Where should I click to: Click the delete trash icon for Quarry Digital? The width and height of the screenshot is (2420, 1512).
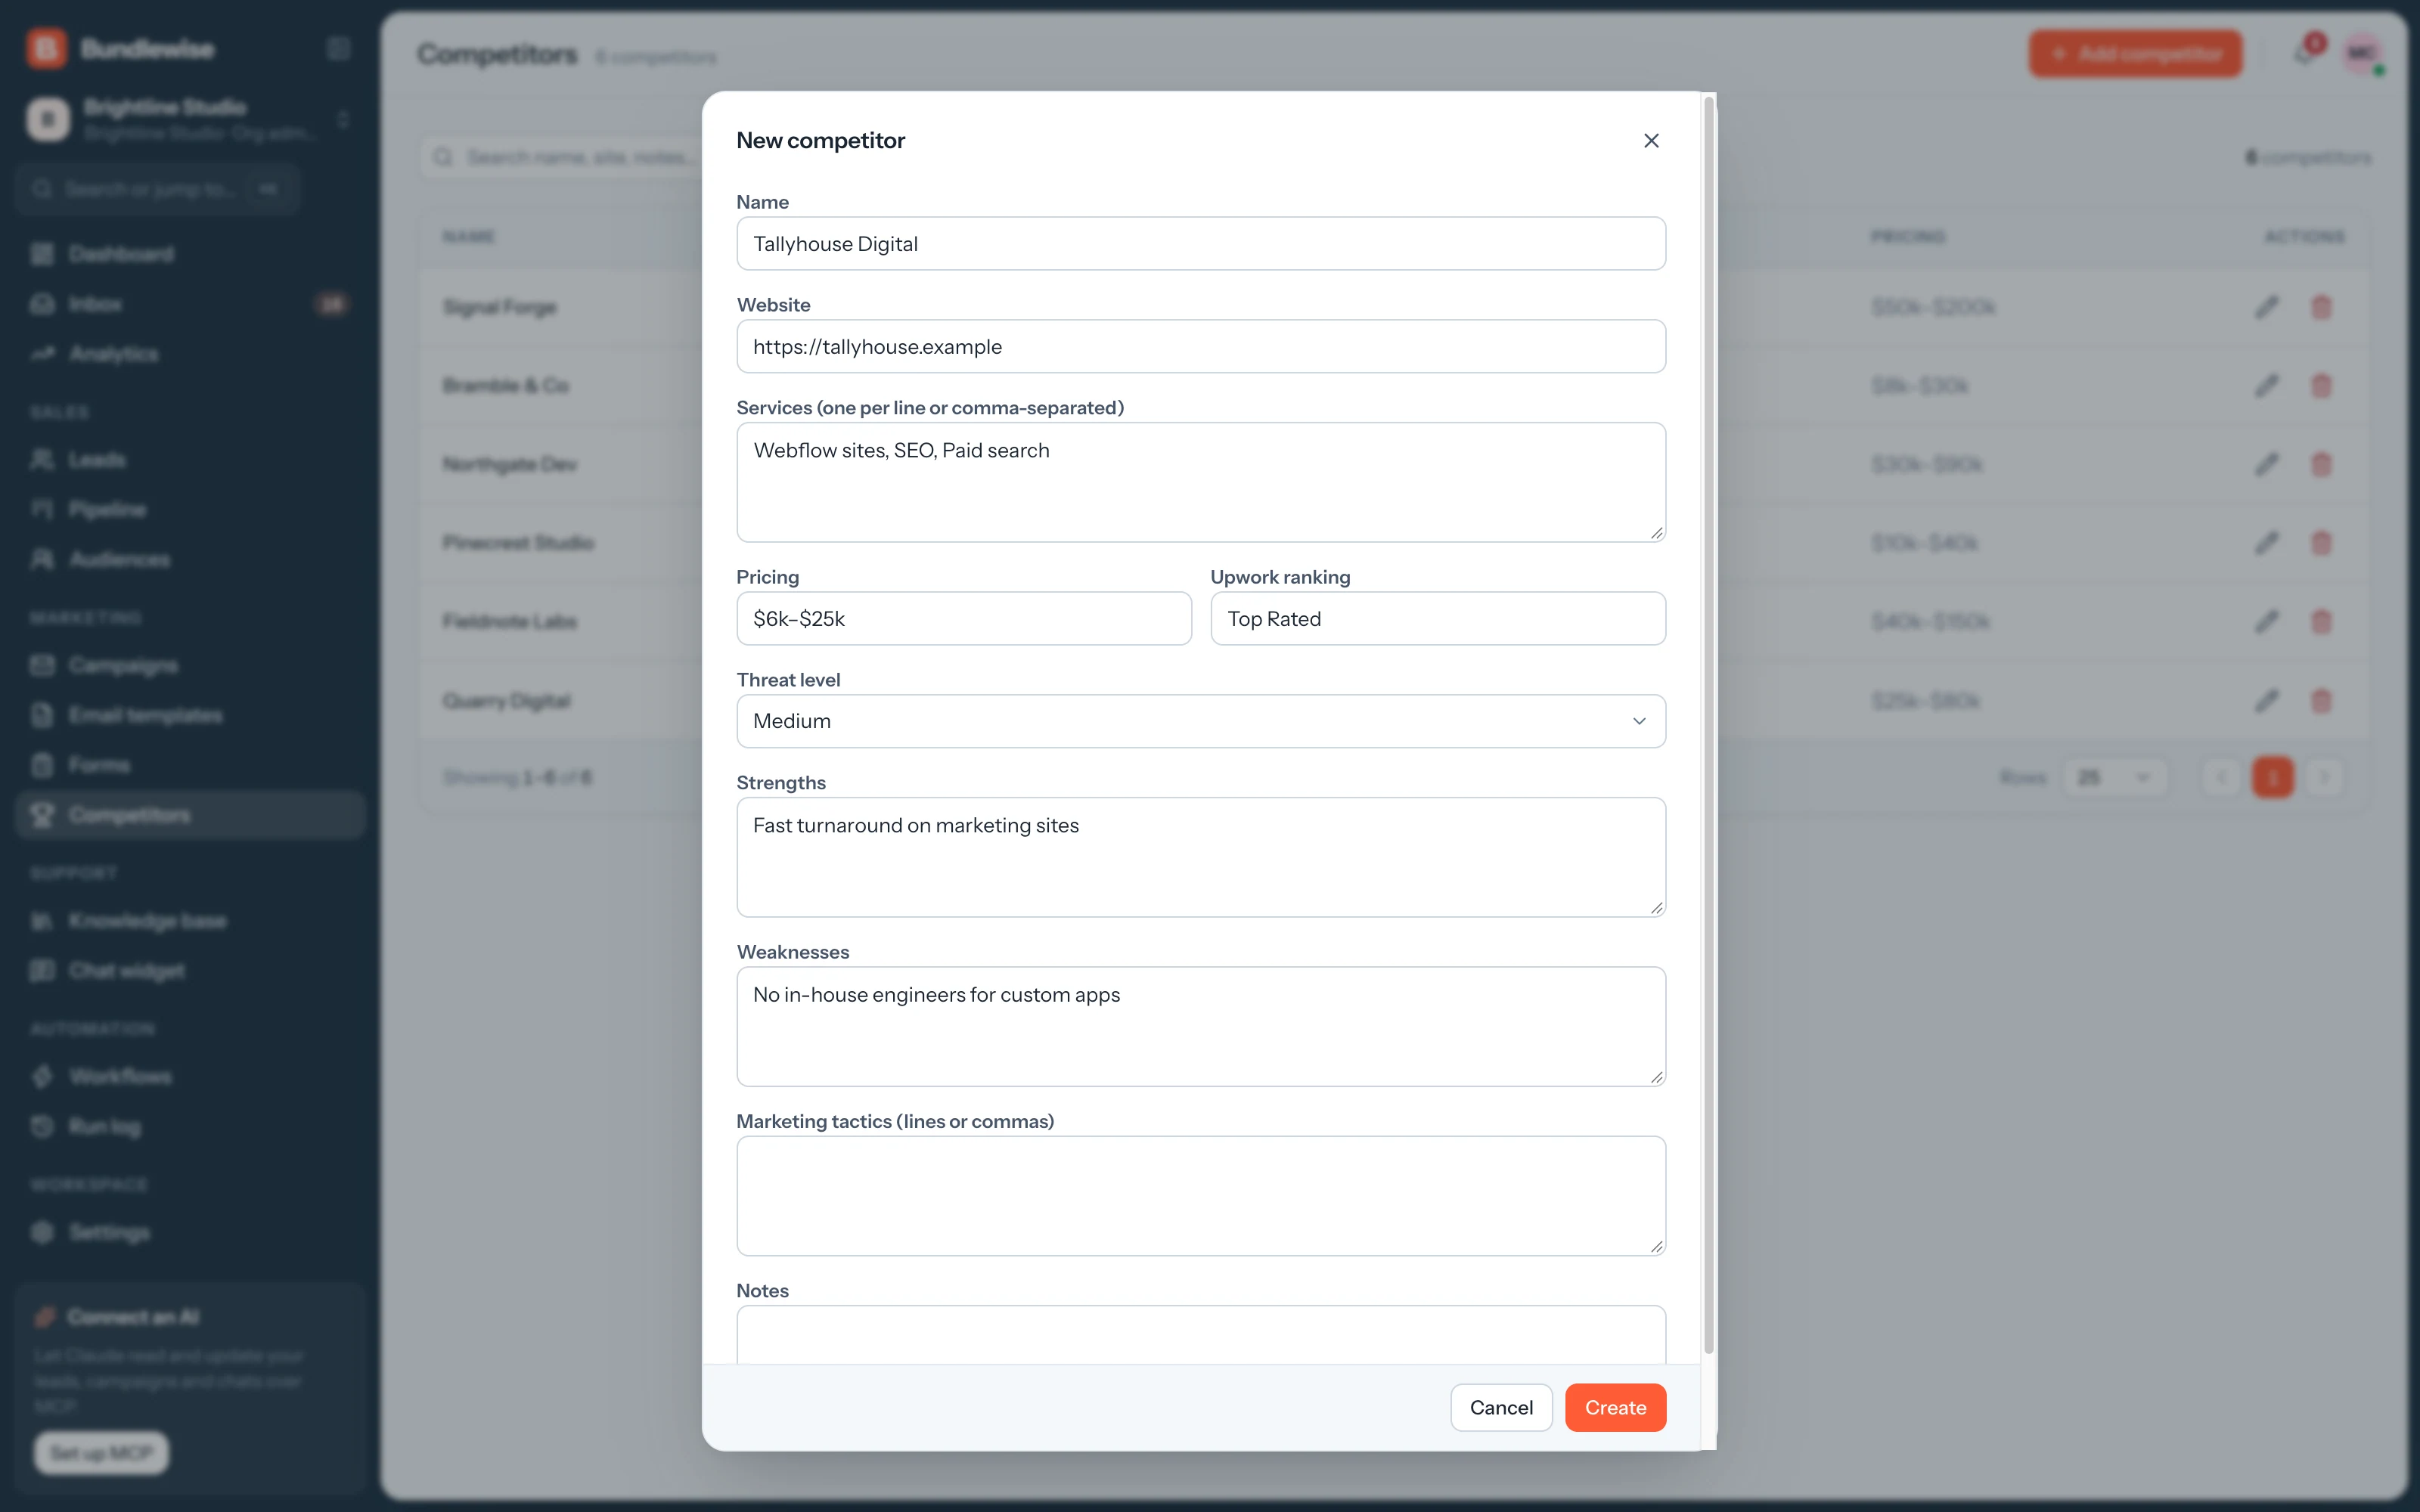pos(2321,701)
